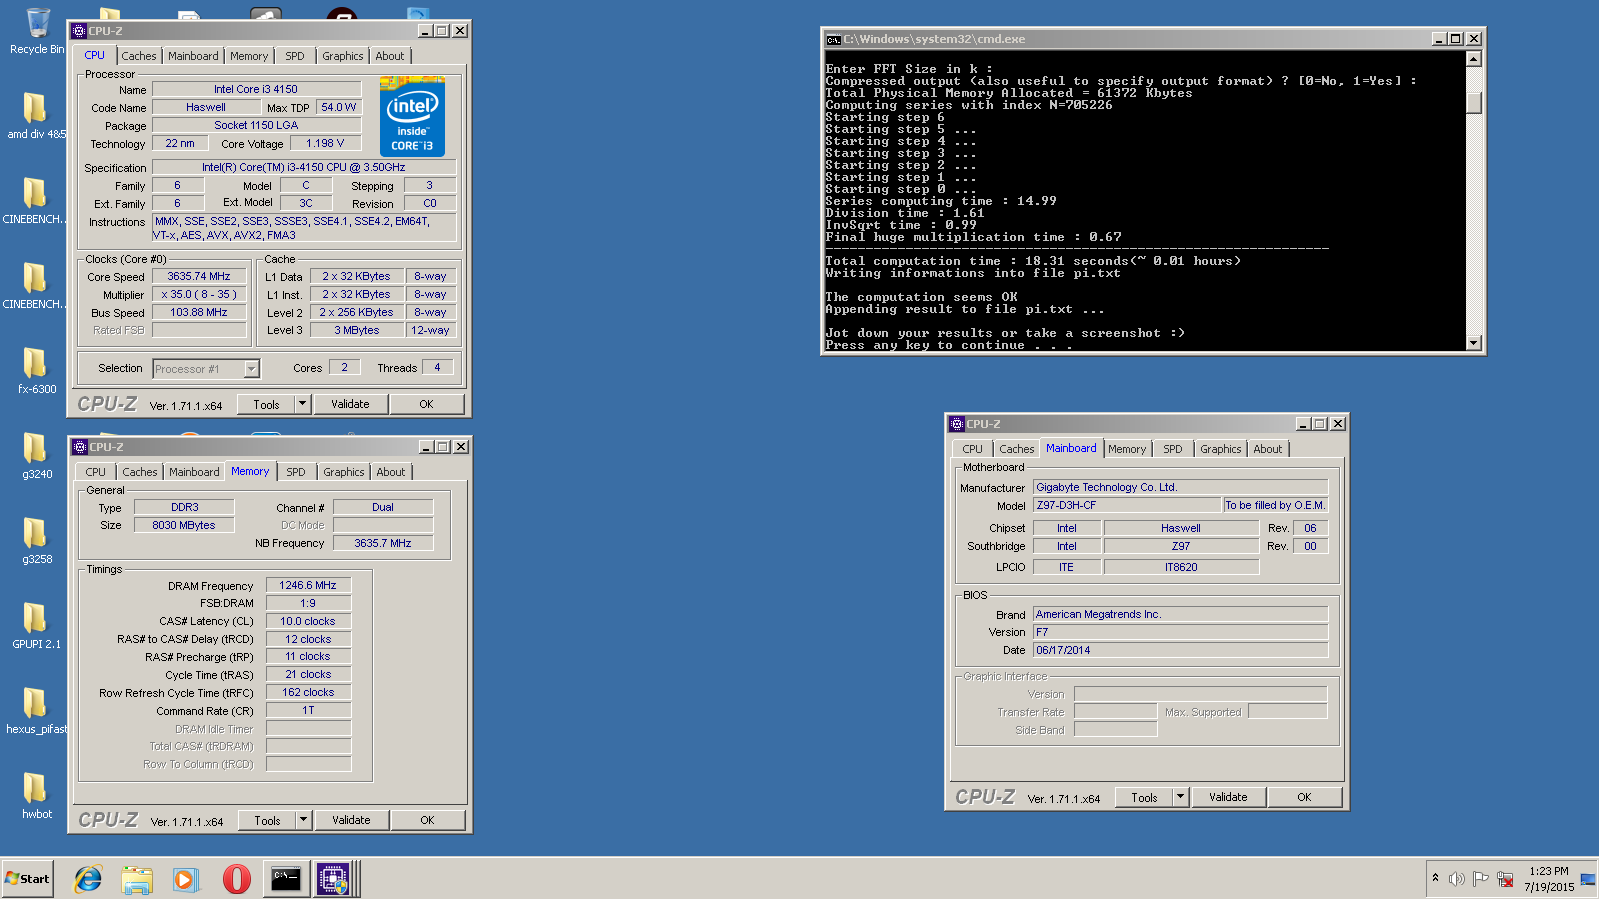
Task: Click the cmd window scrollbar thumb
Action: point(1473,103)
